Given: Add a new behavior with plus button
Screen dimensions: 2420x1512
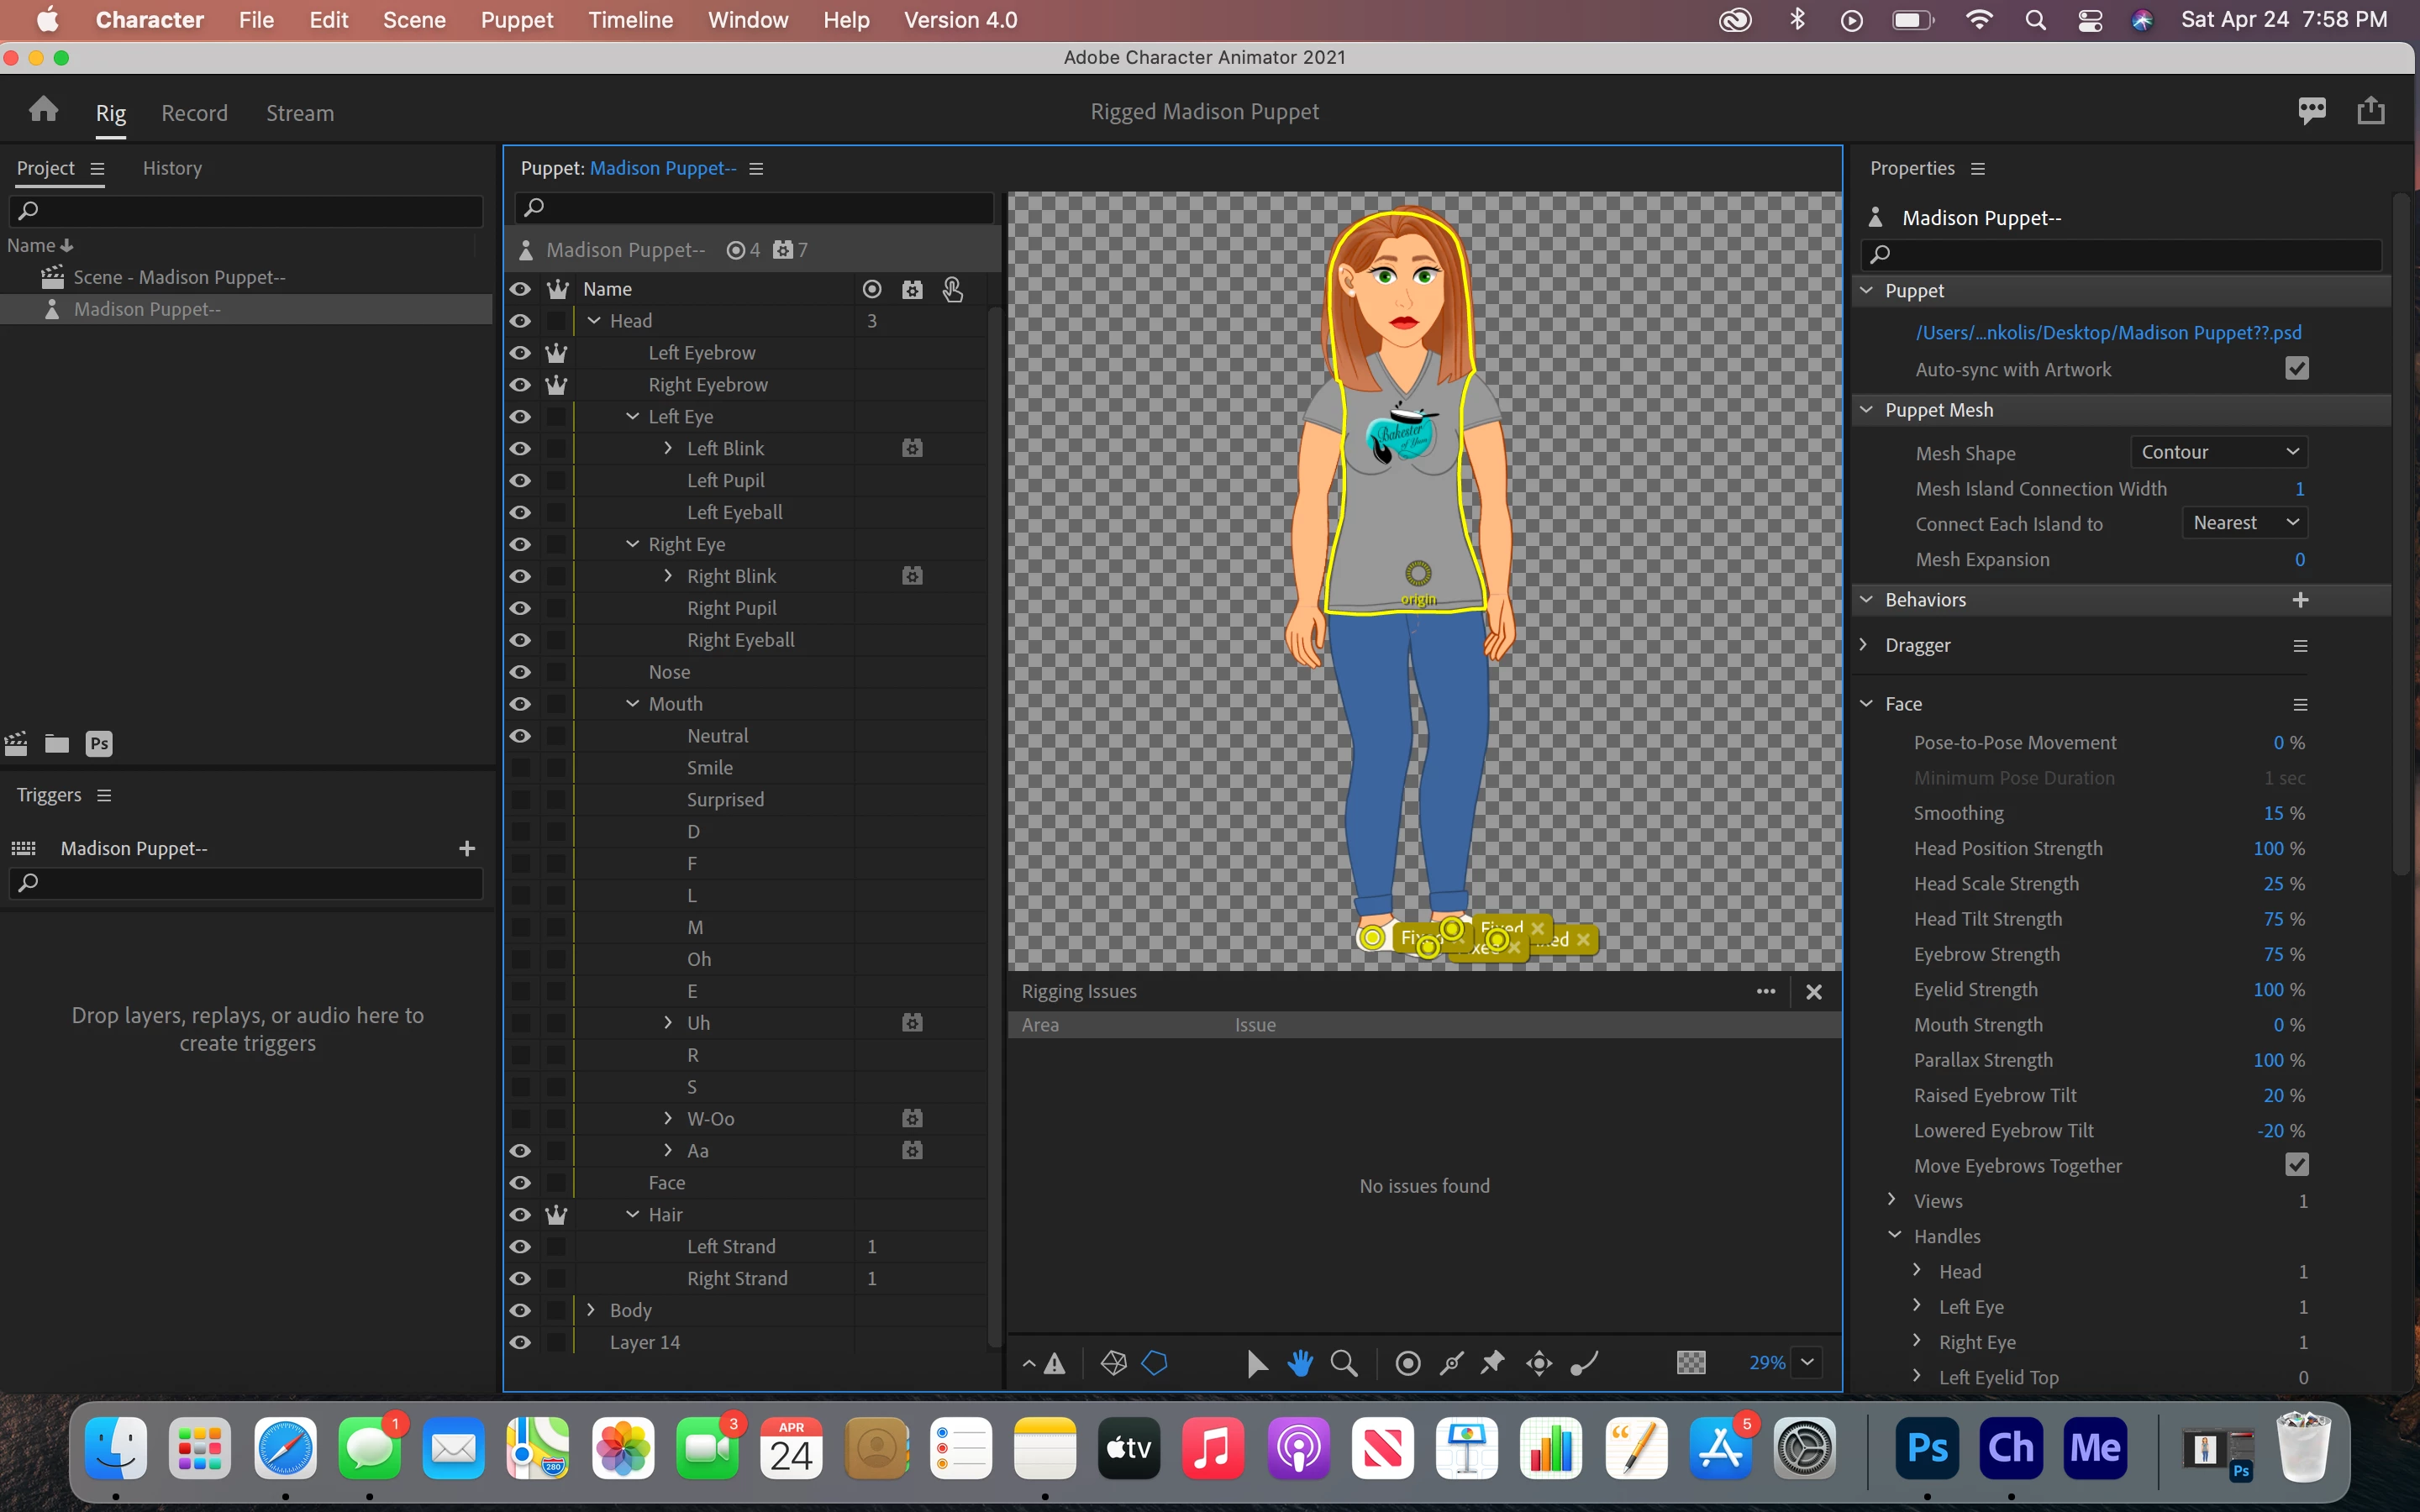Looking at the screenshot, I should pyautogui.click(x=2300, y=600).
